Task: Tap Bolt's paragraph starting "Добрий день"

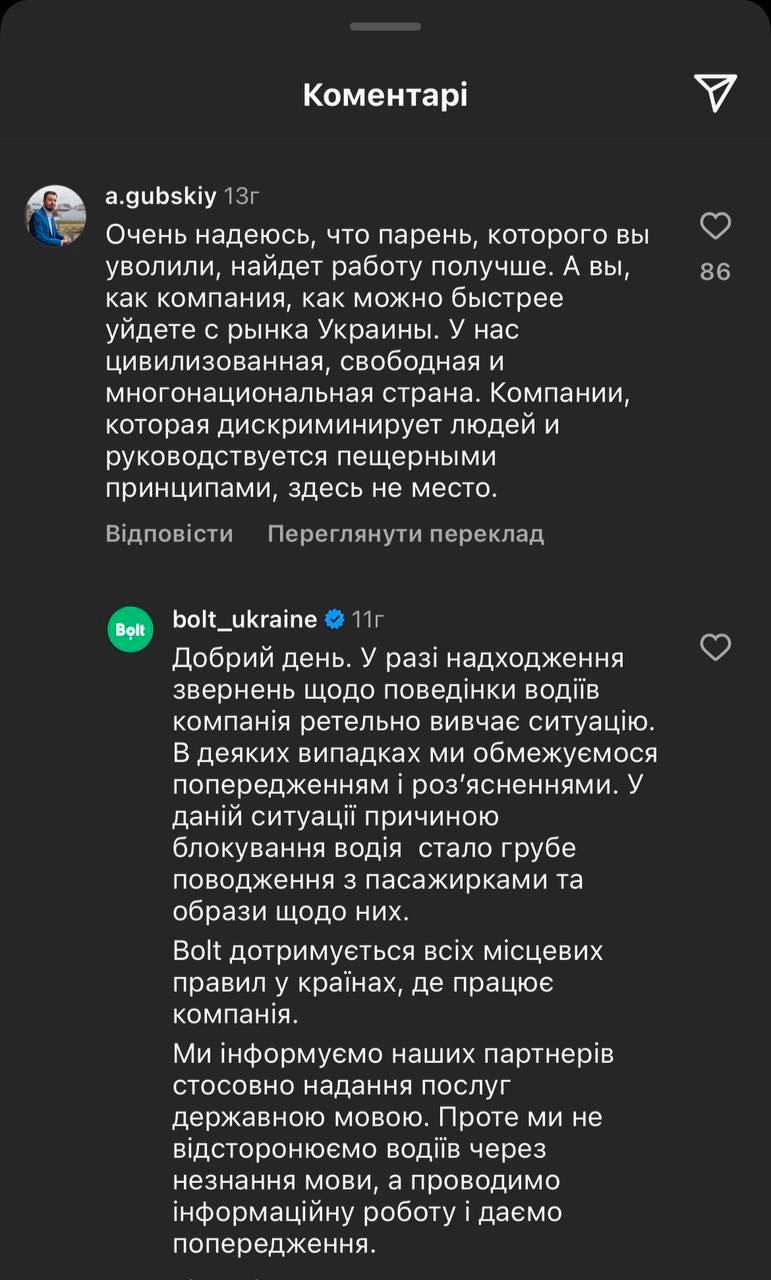Action: pyautogui.click(x=400, y=780)
